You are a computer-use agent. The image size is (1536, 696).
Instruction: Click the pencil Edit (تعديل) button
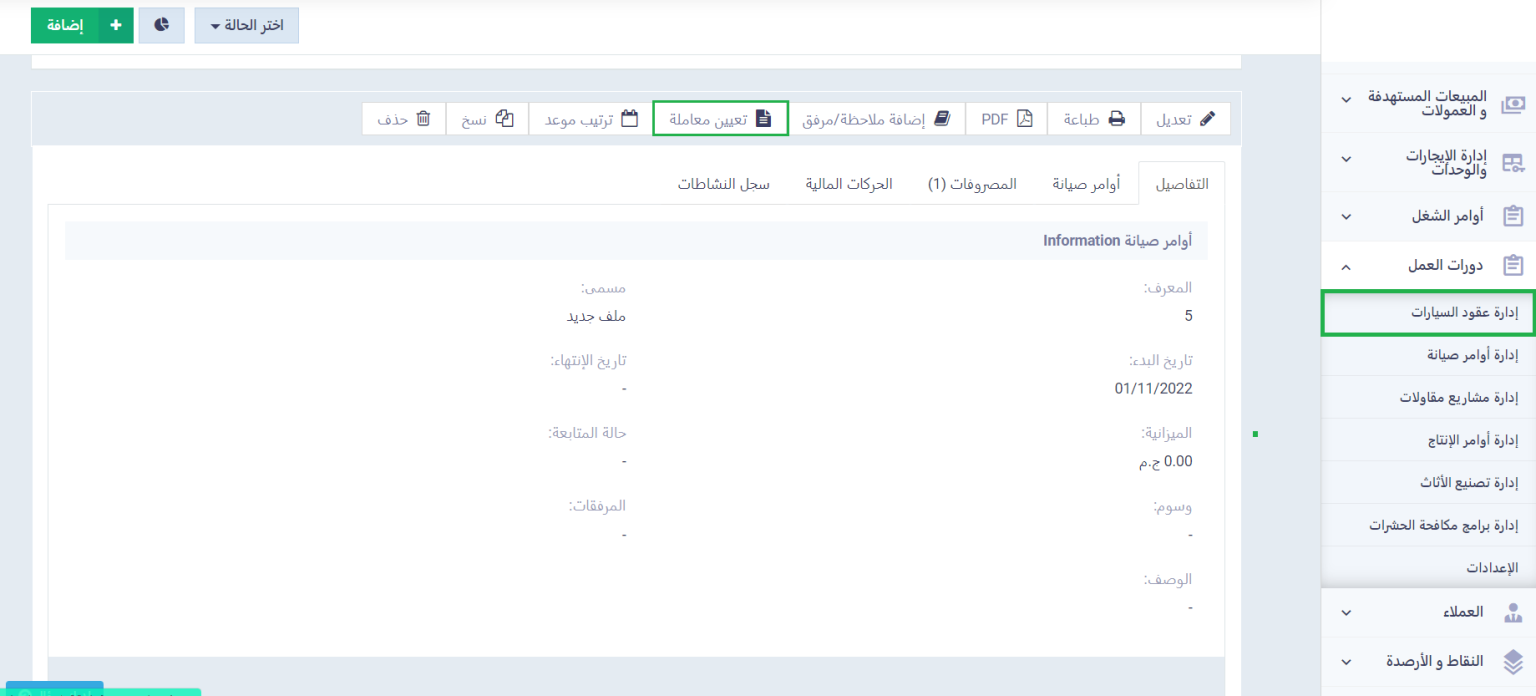1185,119
